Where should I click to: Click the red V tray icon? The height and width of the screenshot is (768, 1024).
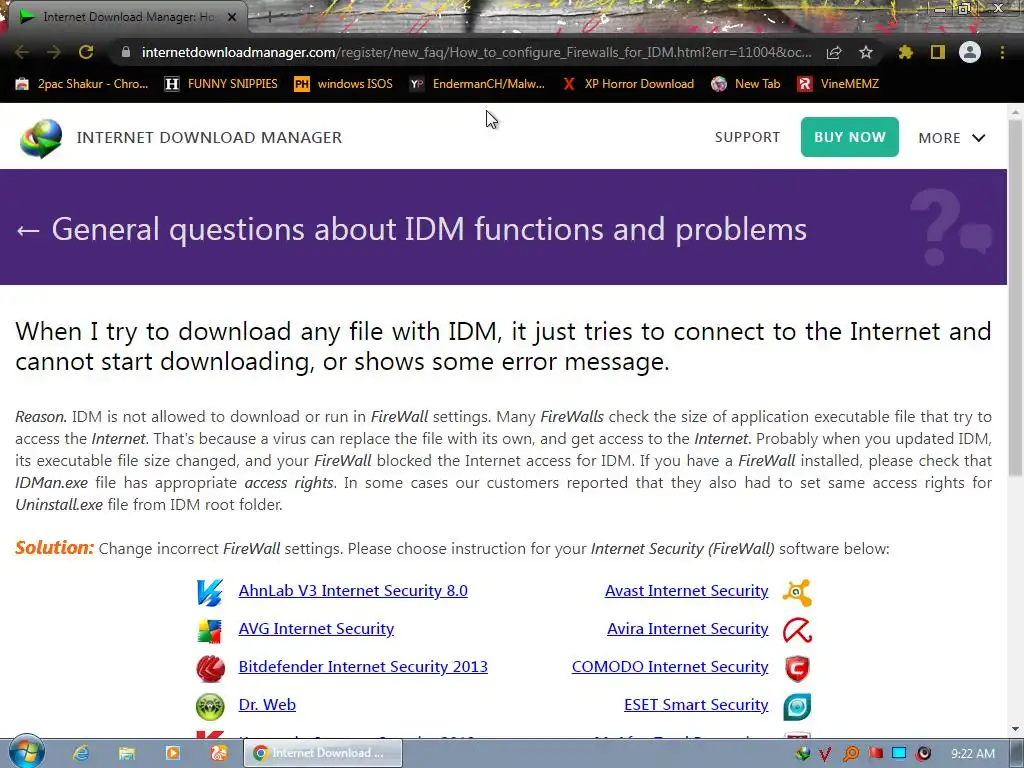pos(825,754)
